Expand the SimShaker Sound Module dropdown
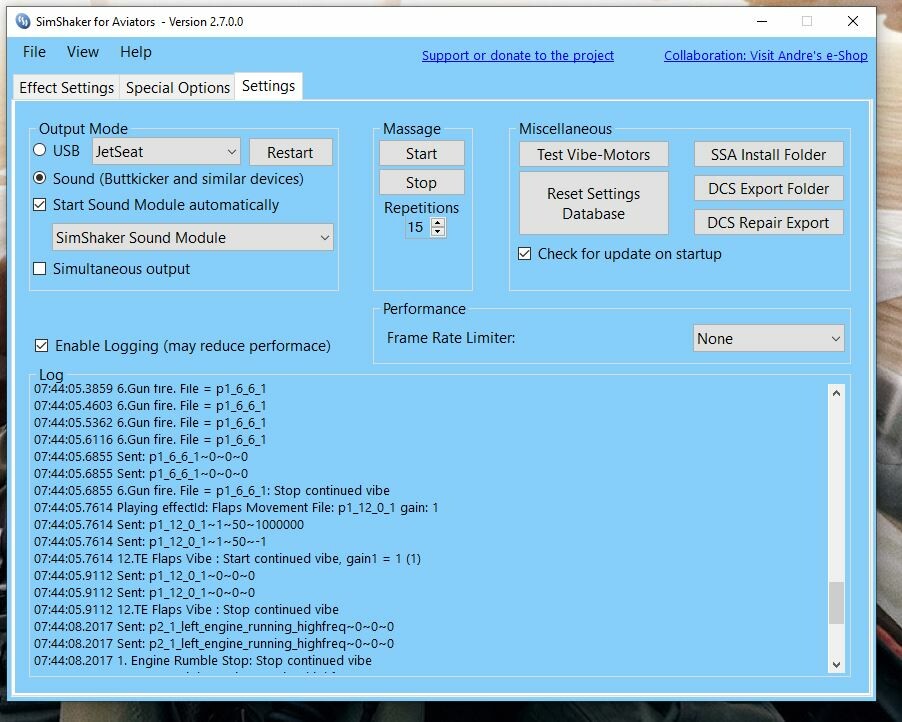902x722 pixels. point(193,237)
